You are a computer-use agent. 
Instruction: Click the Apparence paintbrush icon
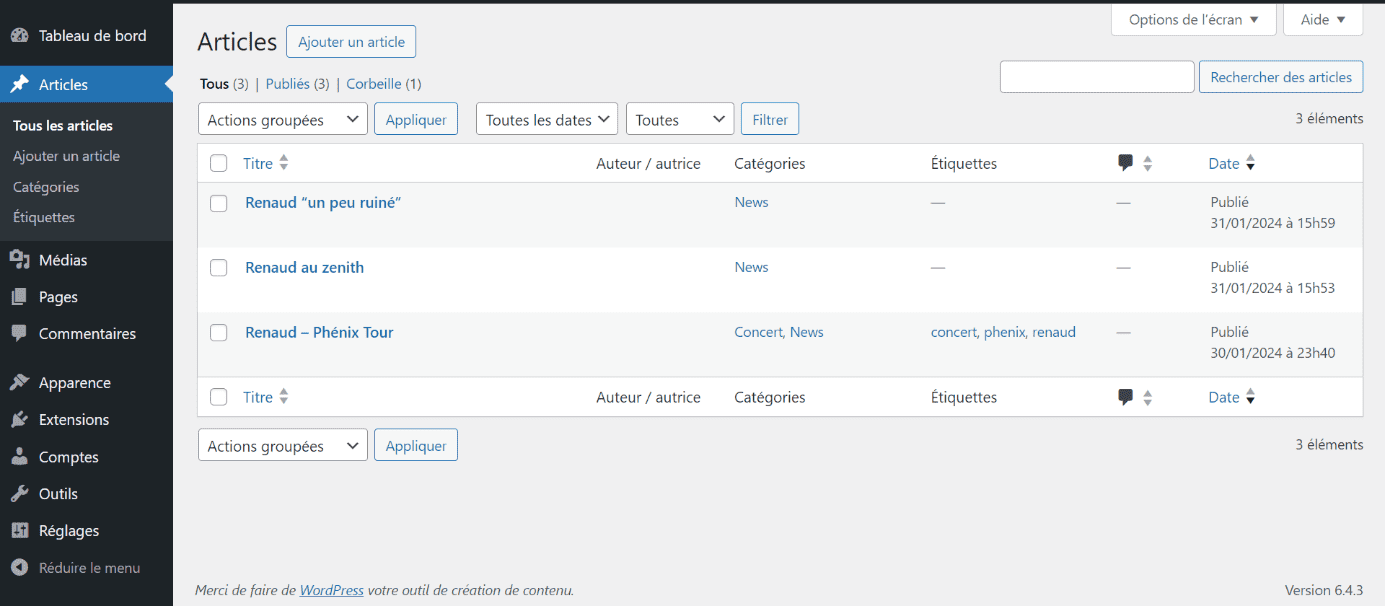pyautogui.click(x=19, y=383)
